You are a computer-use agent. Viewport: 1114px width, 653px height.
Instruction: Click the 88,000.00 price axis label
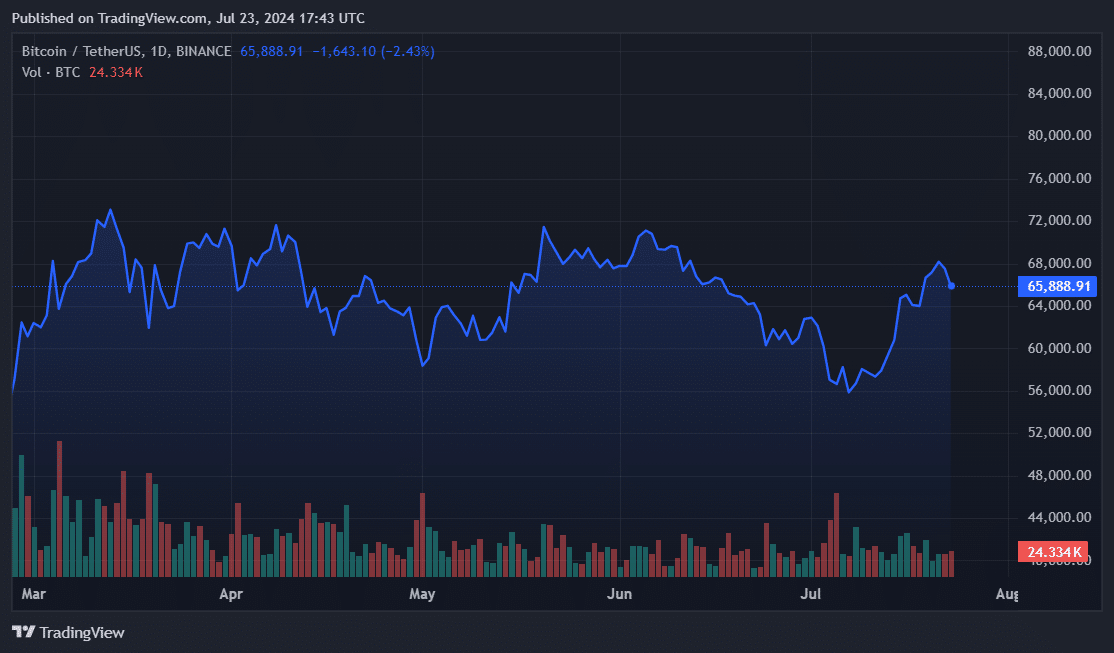[1059, 51]
